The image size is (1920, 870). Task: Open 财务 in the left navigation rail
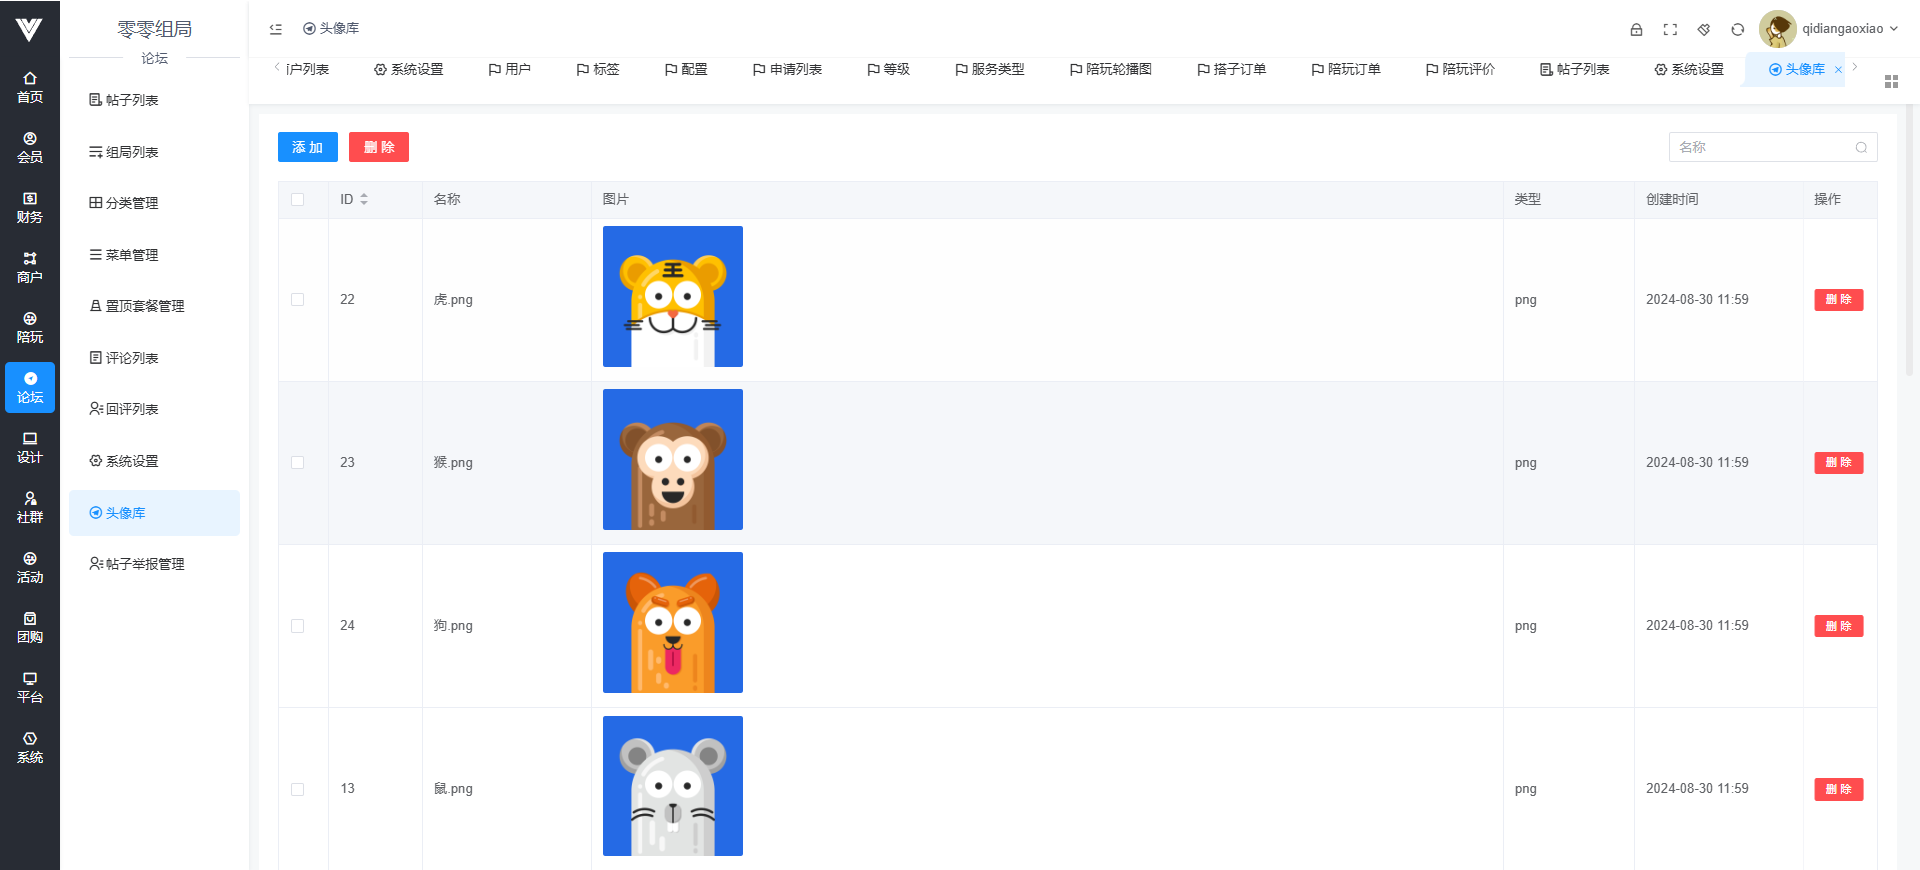(30, 207)
